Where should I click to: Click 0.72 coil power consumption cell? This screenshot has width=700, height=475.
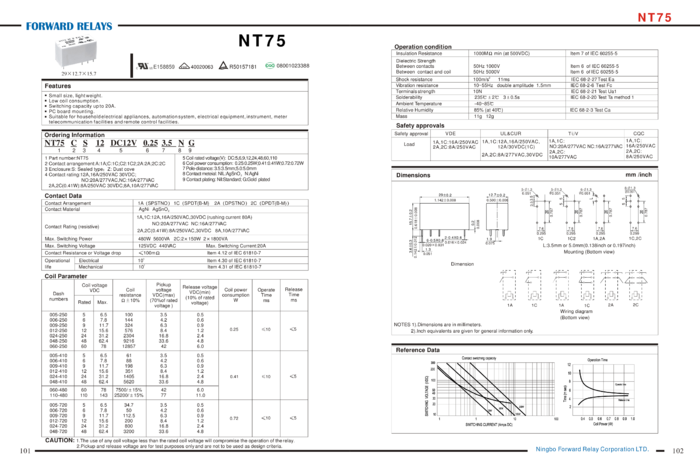[234, 418]
